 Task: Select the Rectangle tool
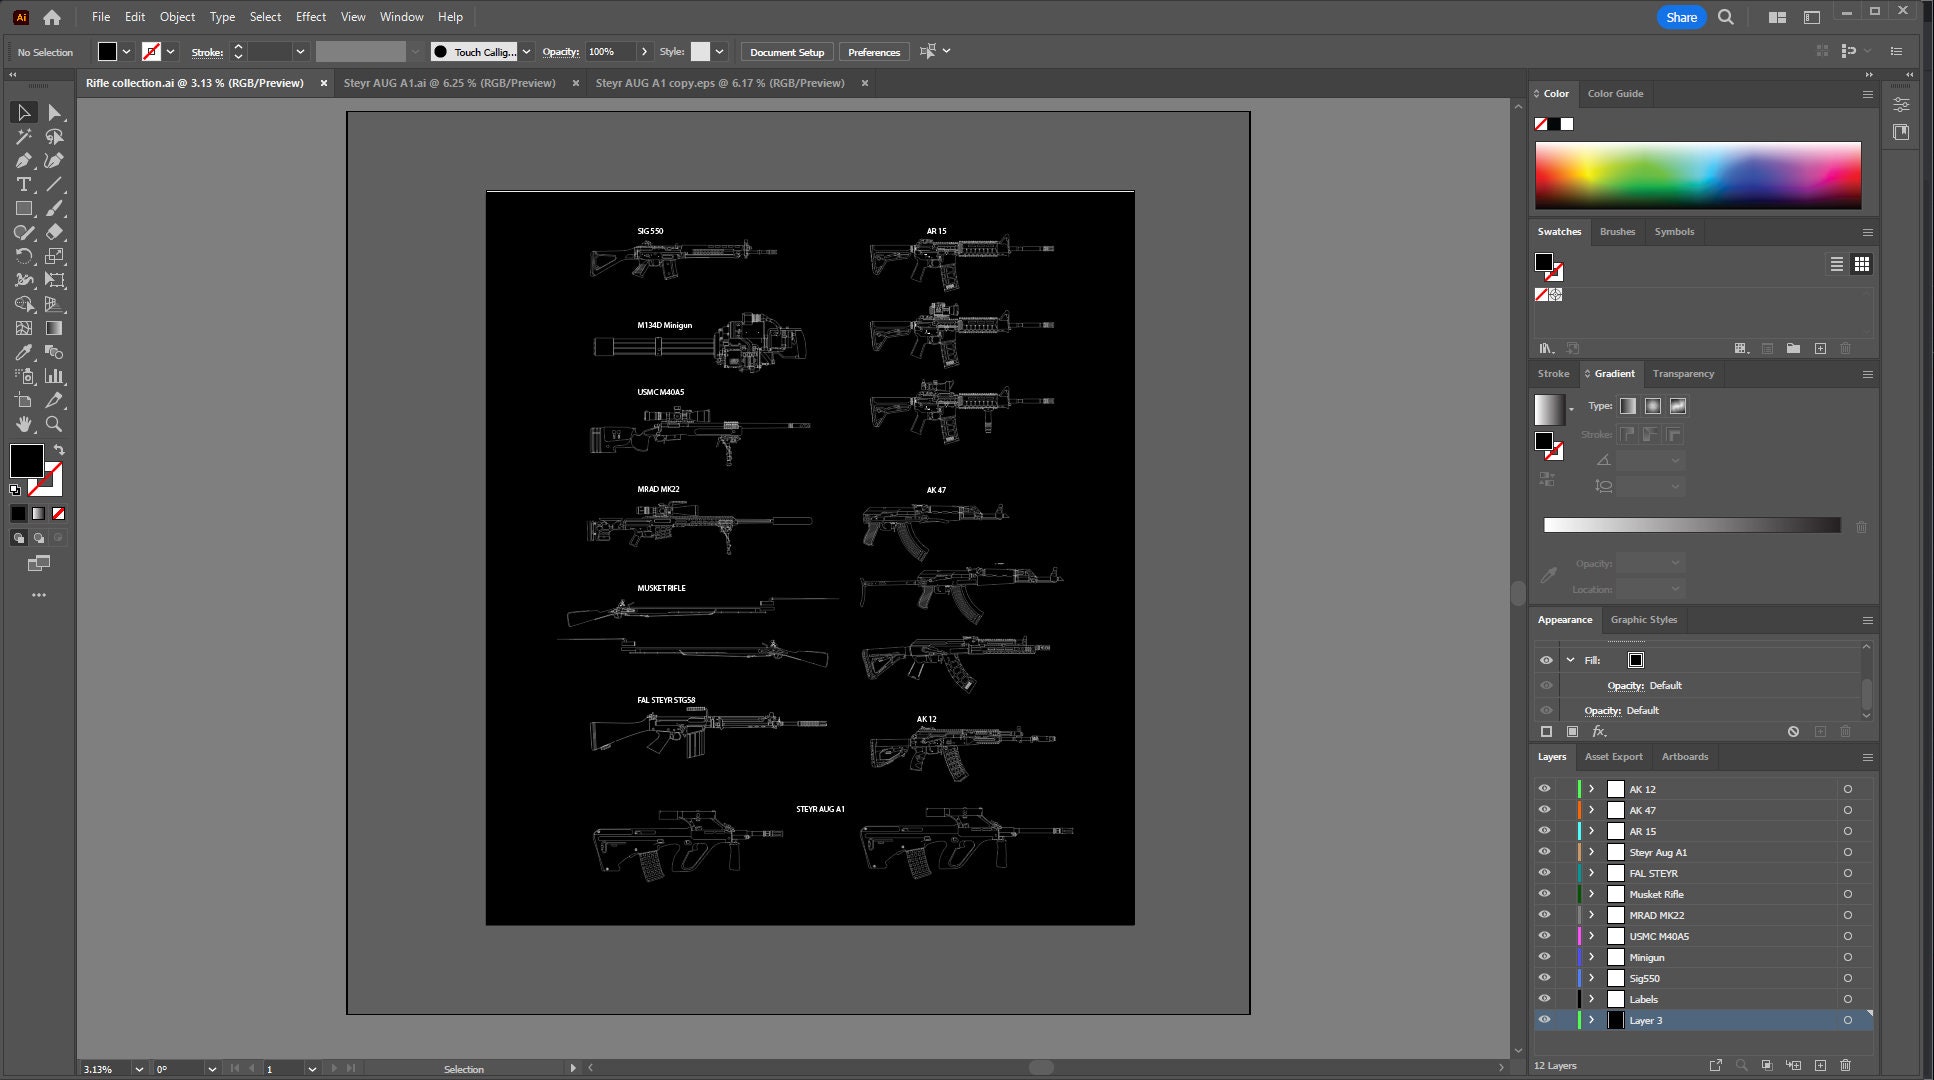coord(24,208)
